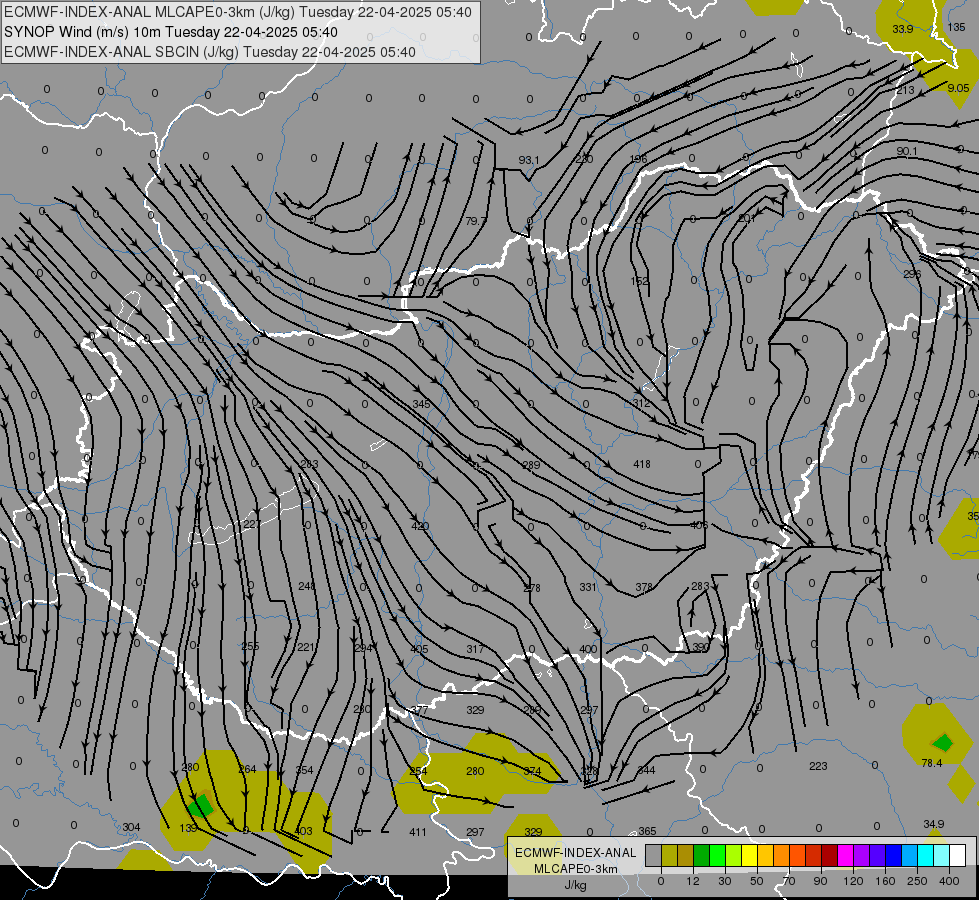
Task: Click the pure blue legend swatch
Action: [x=893, y=855]
